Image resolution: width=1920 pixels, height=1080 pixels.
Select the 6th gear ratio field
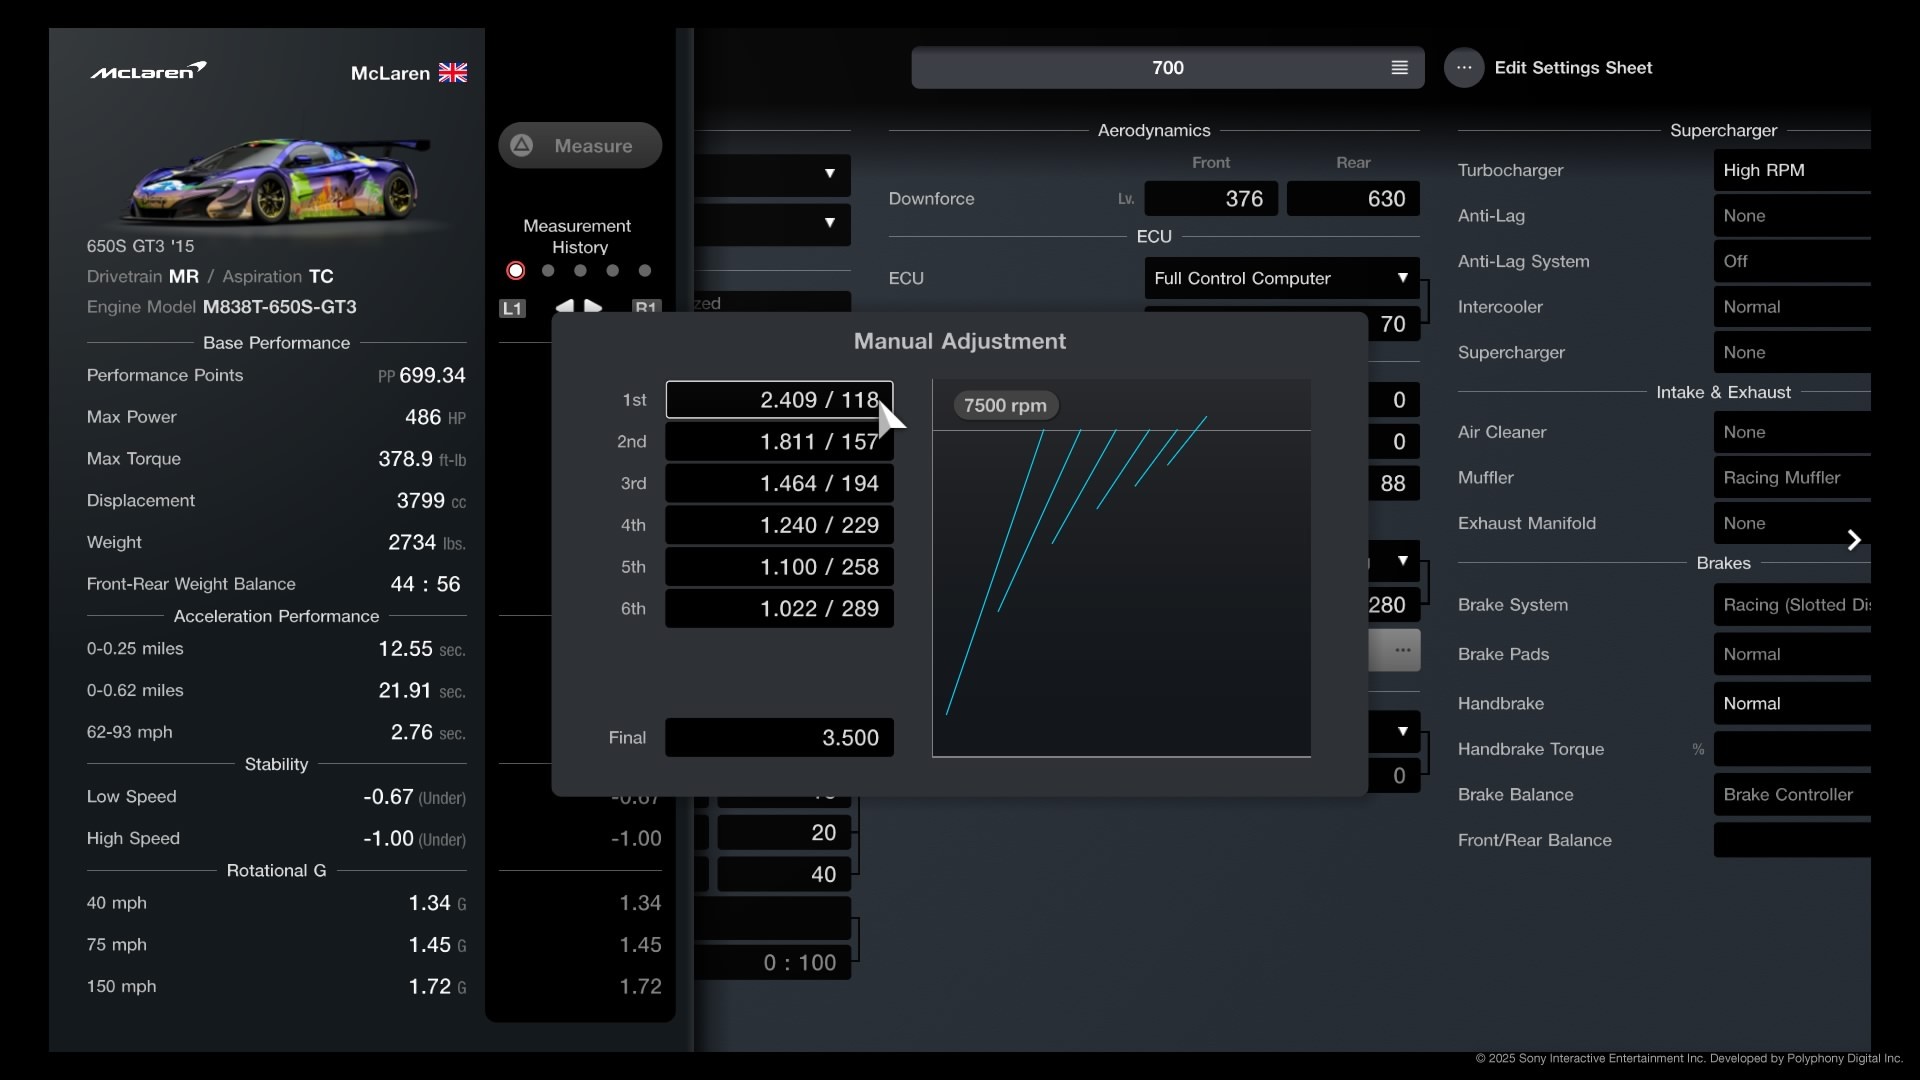[779, 609]
